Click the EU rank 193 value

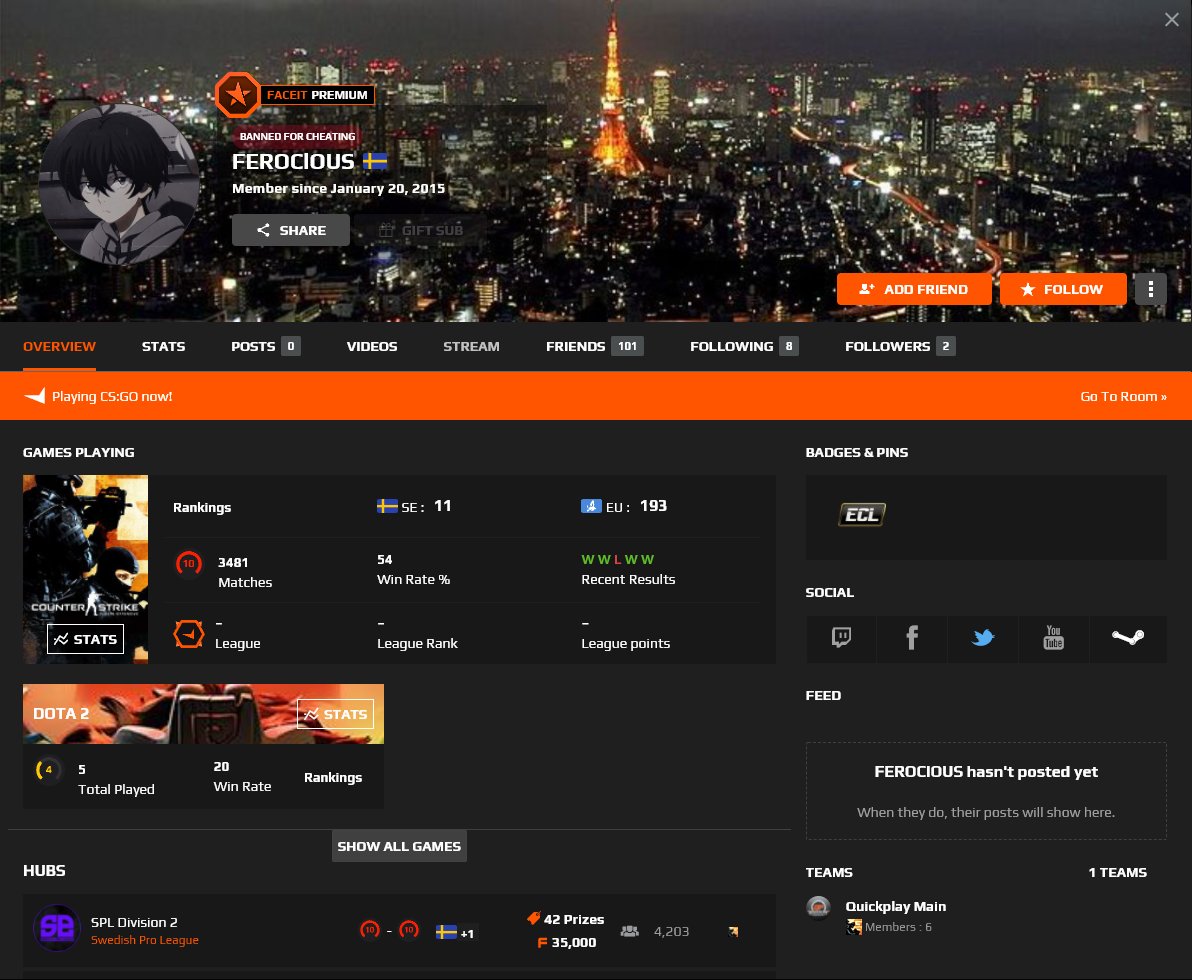point(653,506)
